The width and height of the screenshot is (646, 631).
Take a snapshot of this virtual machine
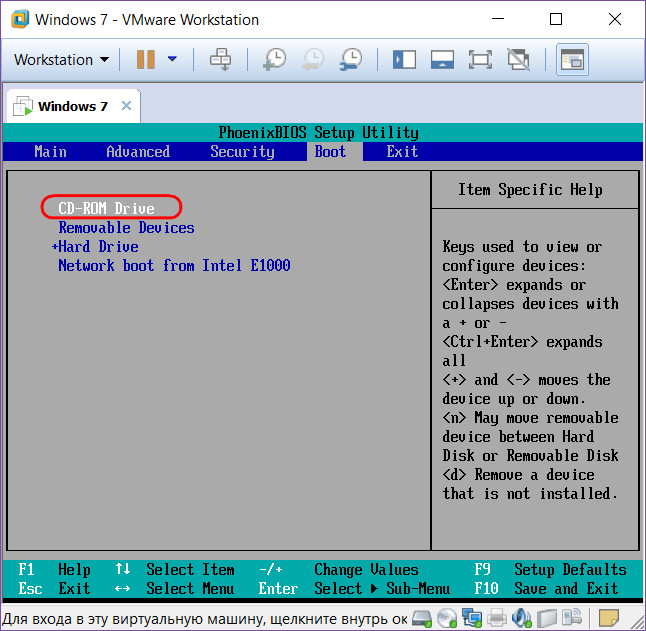coord(275,60)
